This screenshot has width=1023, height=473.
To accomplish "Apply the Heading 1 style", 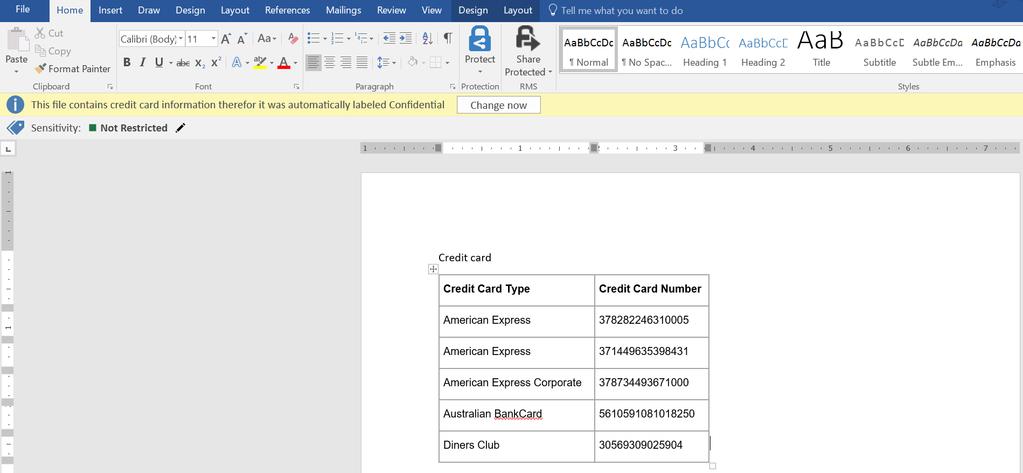I will click(705, 50).
